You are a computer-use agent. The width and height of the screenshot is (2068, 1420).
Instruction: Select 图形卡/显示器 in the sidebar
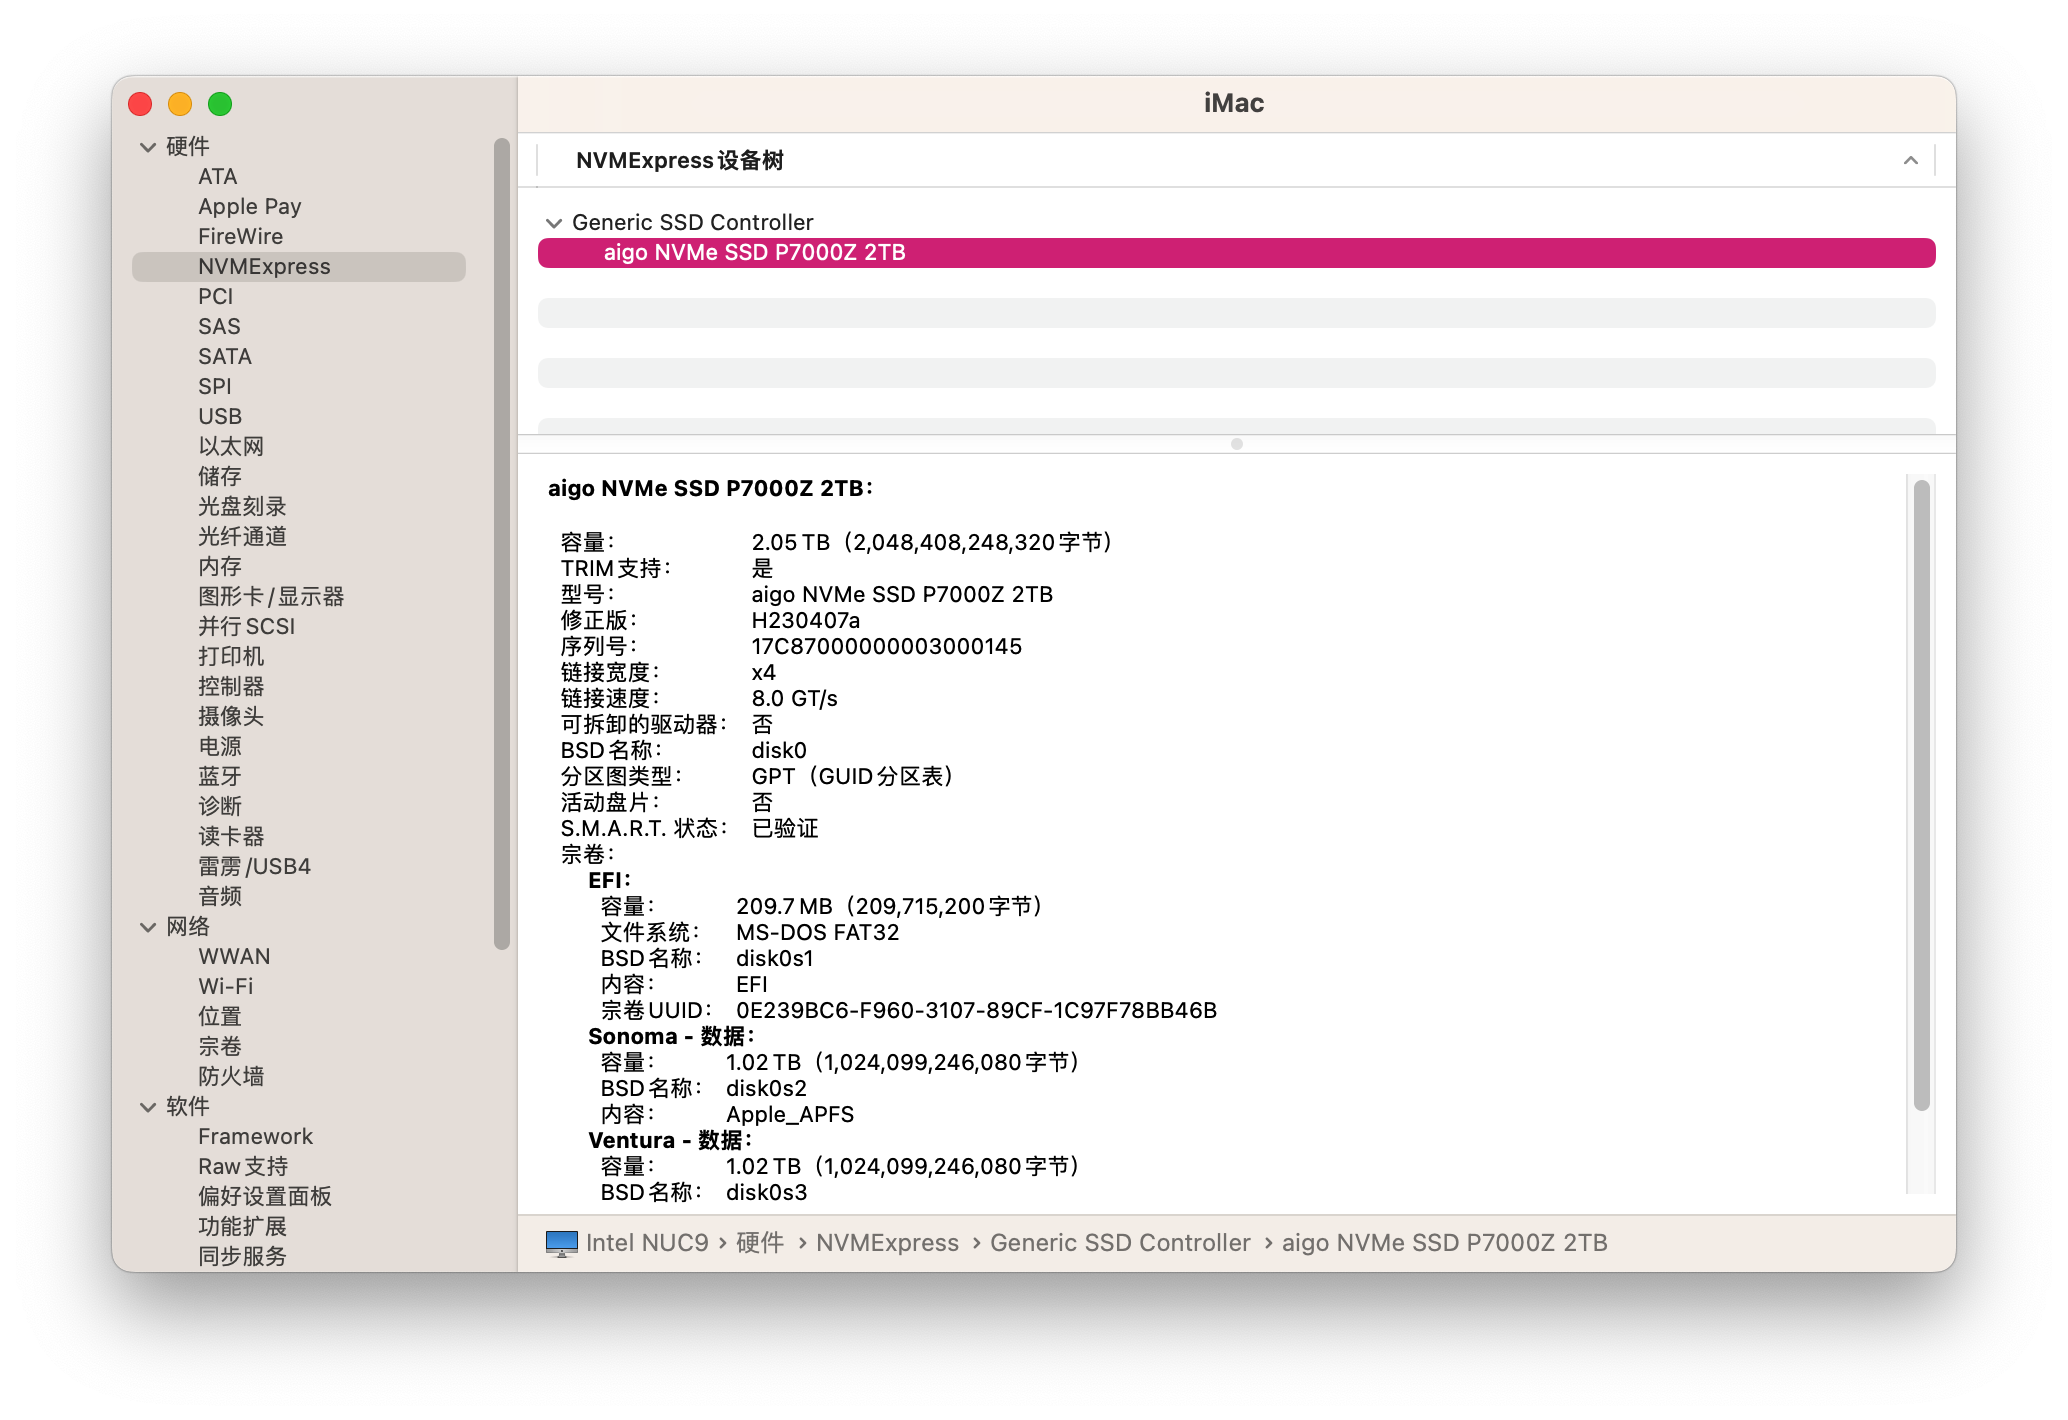[x=271, y=597]
